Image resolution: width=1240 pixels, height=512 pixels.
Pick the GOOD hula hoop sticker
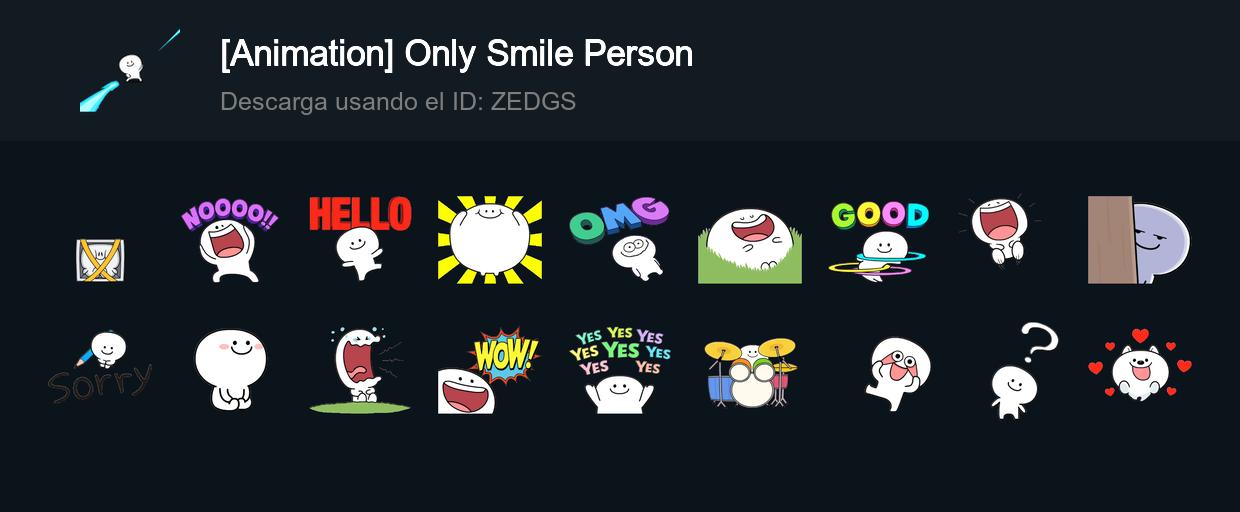click(x=880, y=240)
